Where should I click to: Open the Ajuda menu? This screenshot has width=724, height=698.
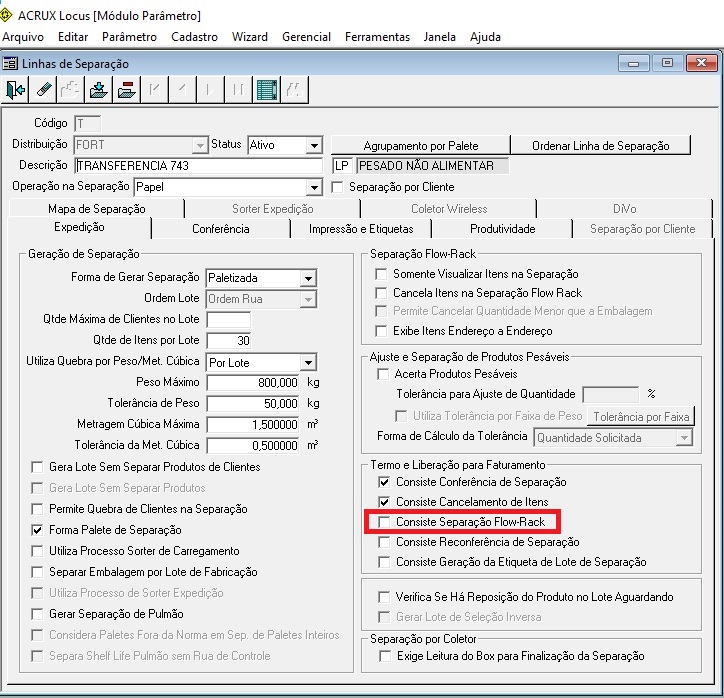(485, 37)
